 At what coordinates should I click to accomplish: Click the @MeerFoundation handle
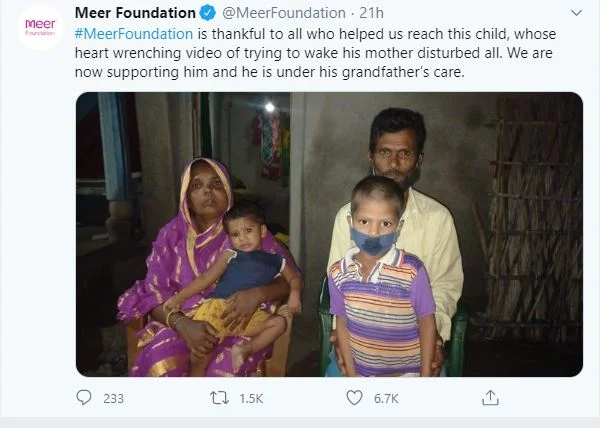point(284,13)
